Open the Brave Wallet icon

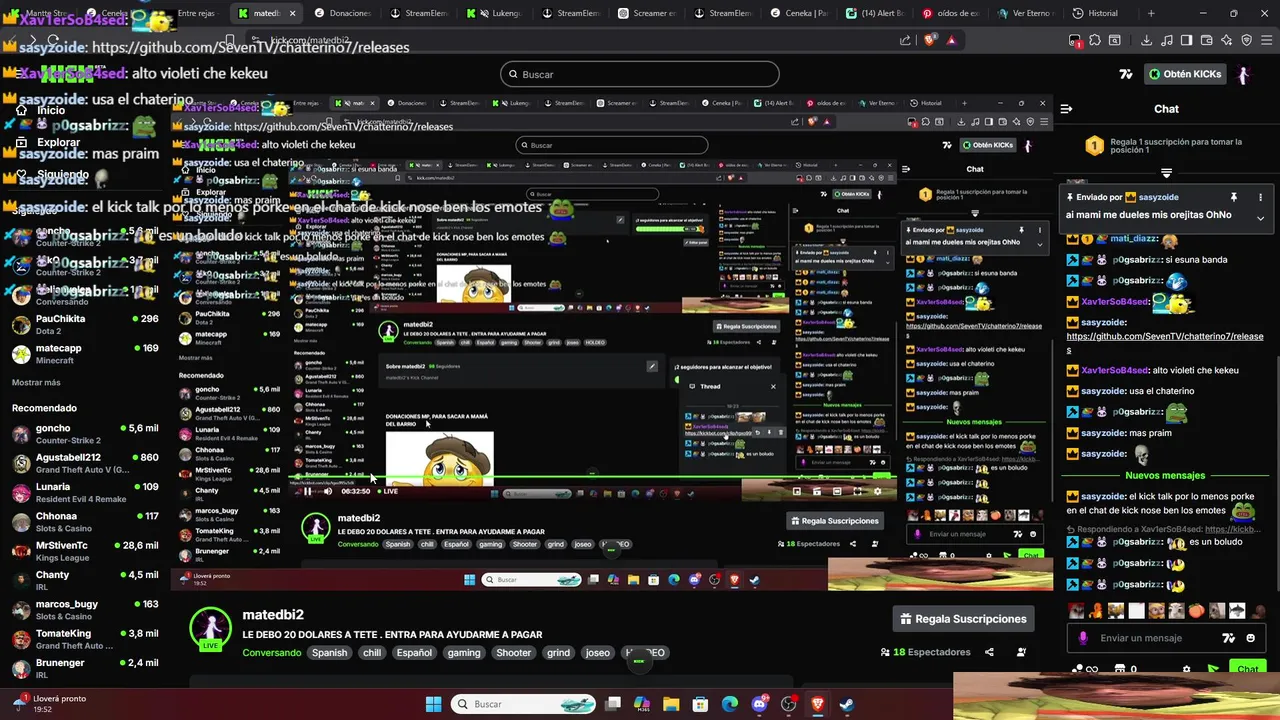[1206, 40]
